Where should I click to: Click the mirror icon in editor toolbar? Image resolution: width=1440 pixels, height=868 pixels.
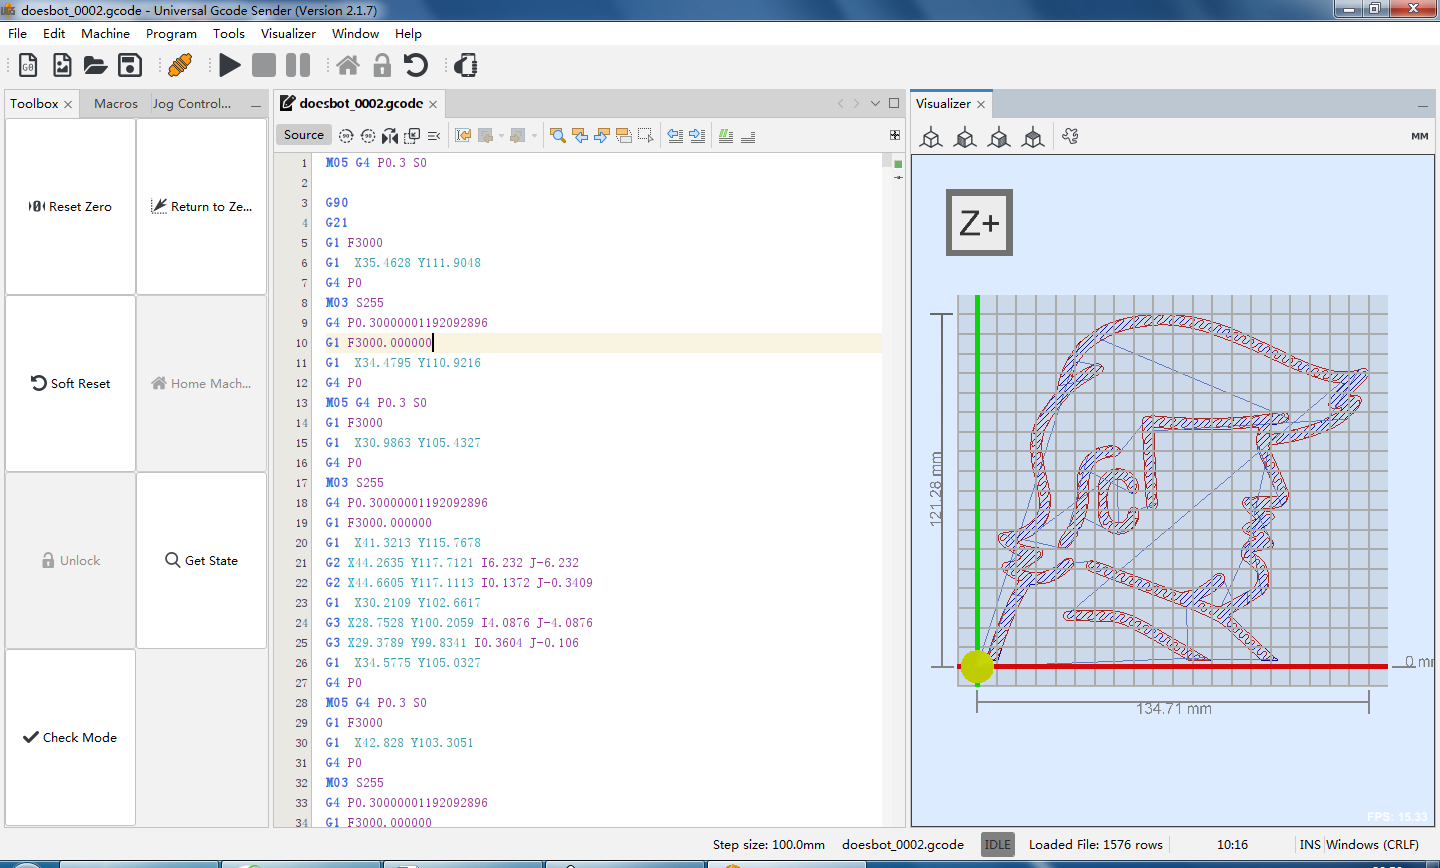[389, 135]
